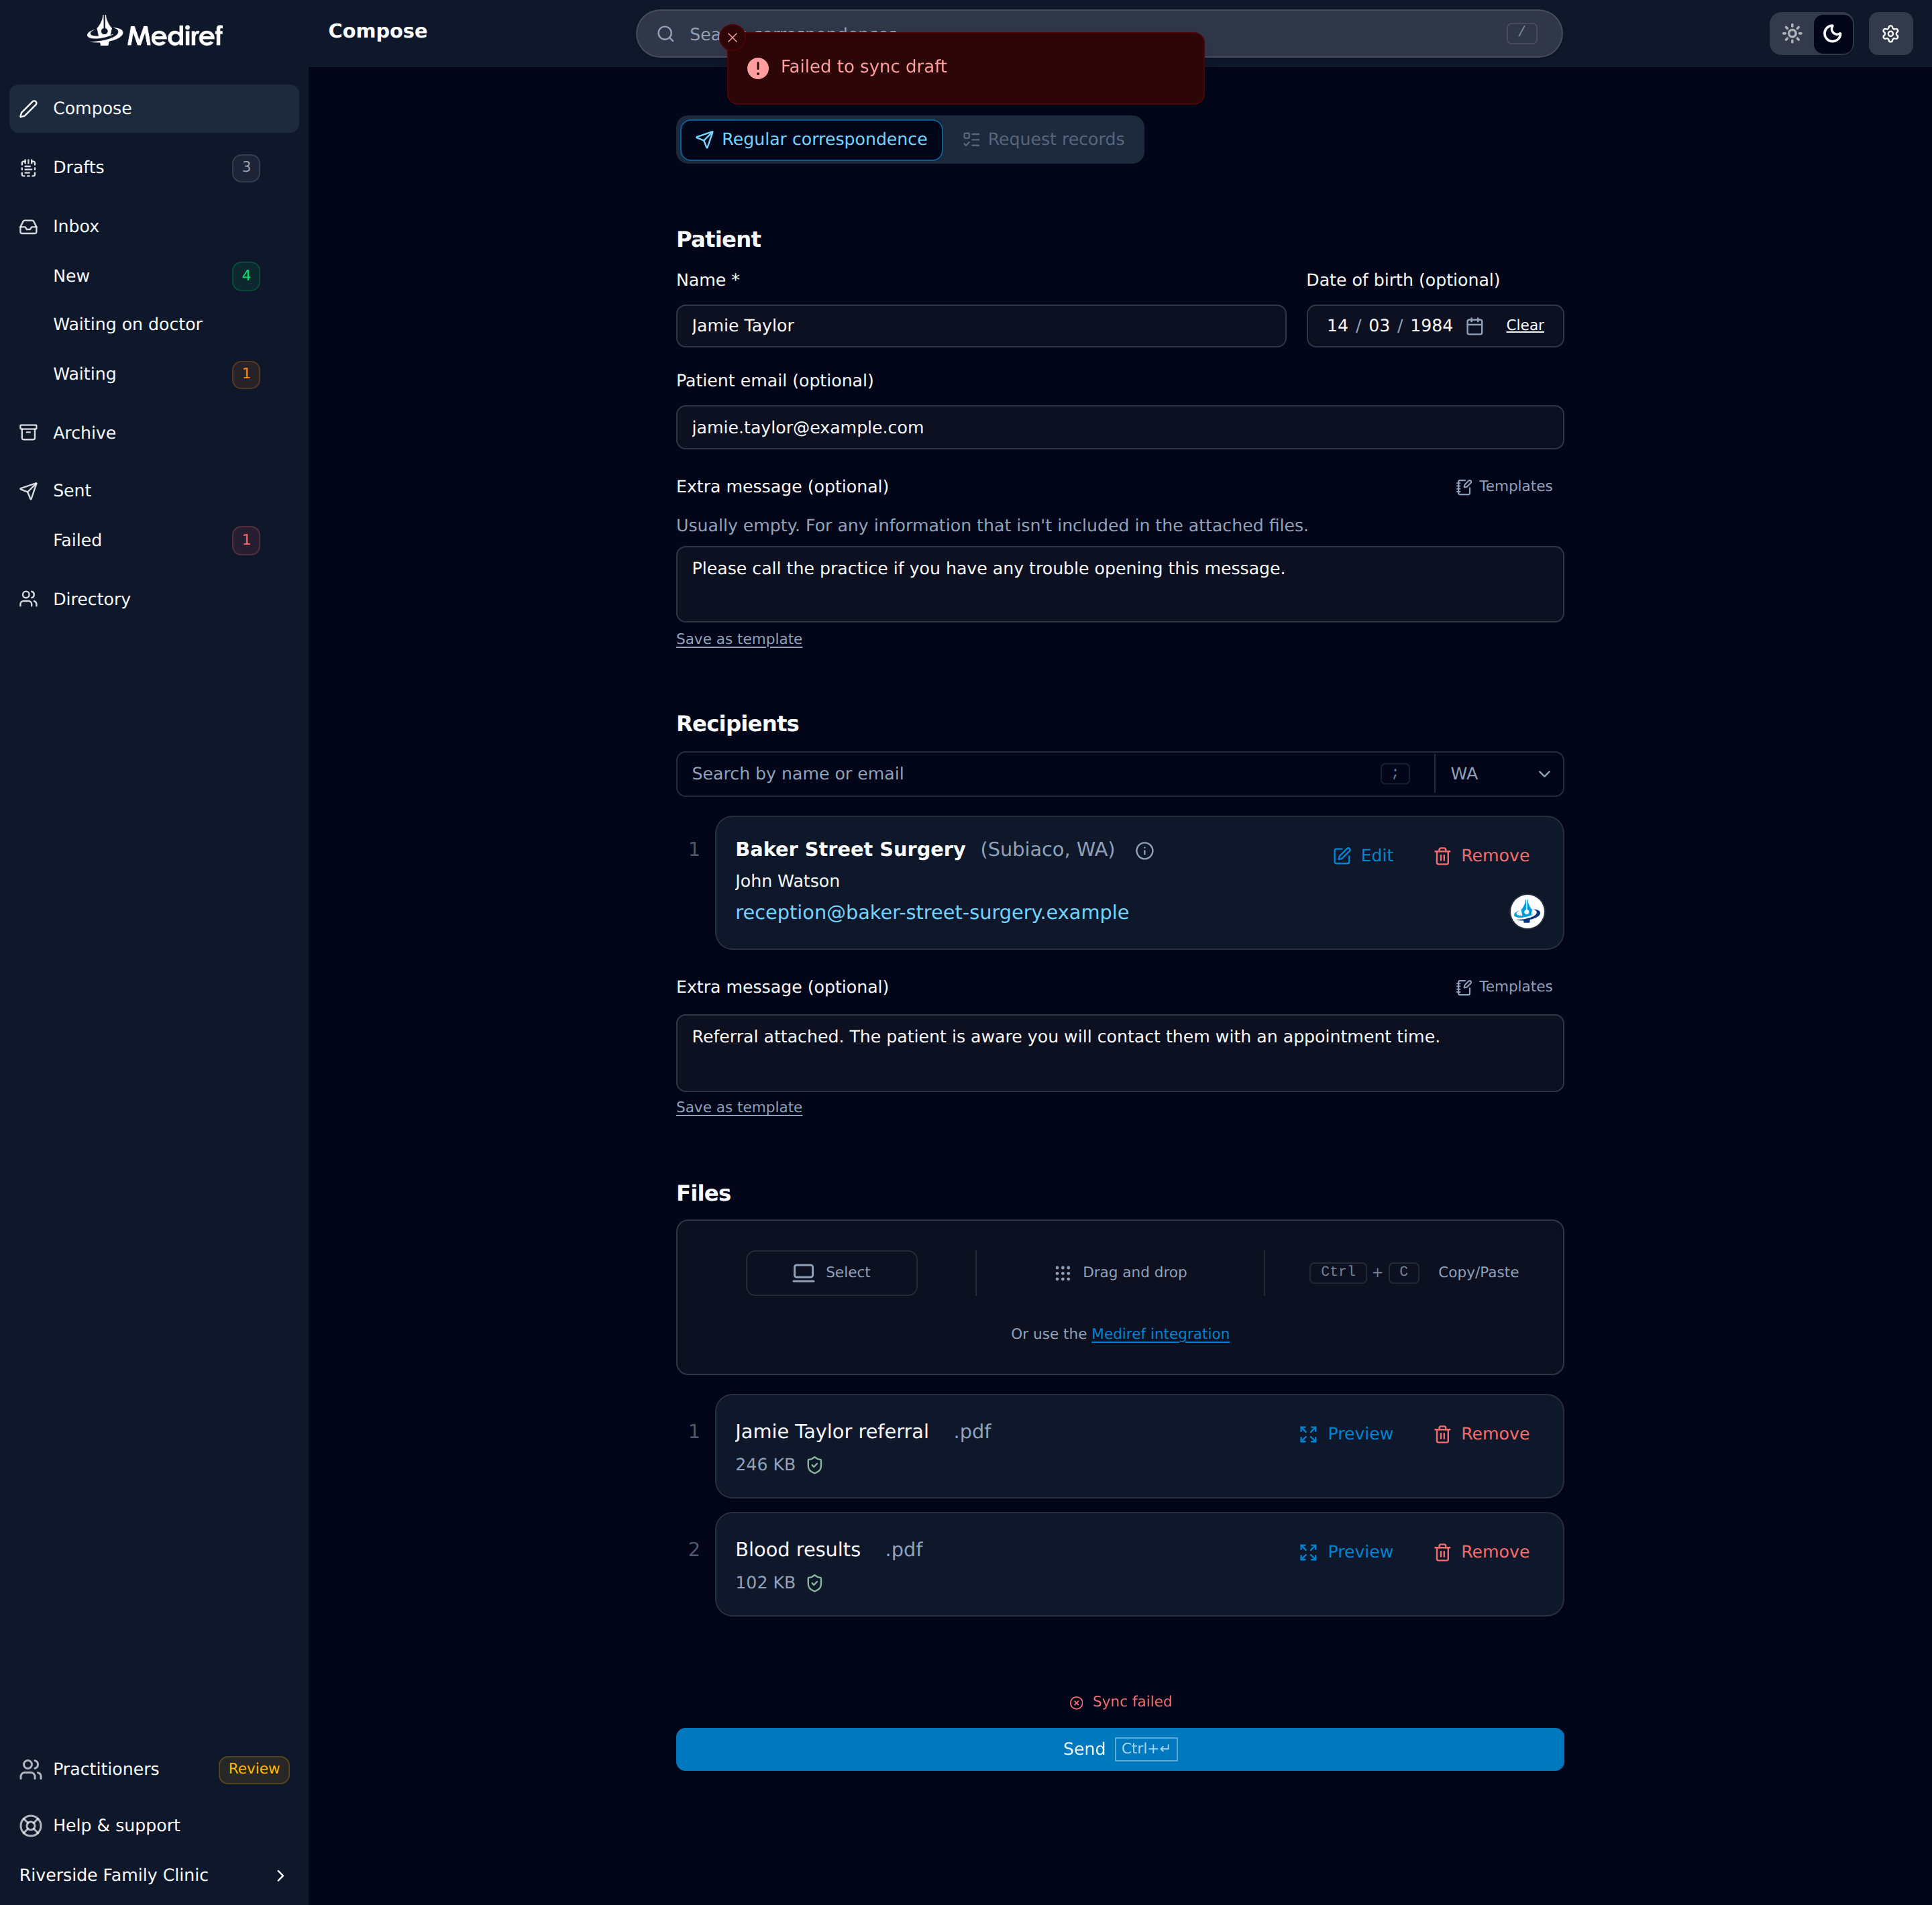Open Help & support
This screenshot has height=1905, width=1932.
pos(154,1826)
